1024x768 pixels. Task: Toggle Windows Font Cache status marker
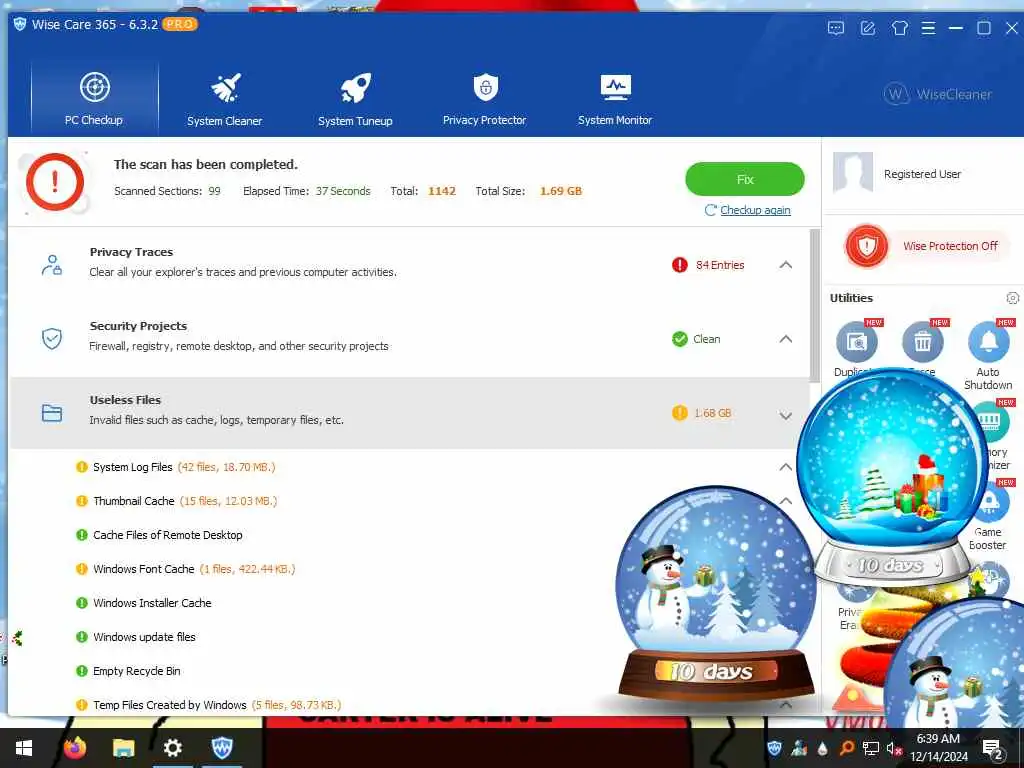tap(82, 569)
